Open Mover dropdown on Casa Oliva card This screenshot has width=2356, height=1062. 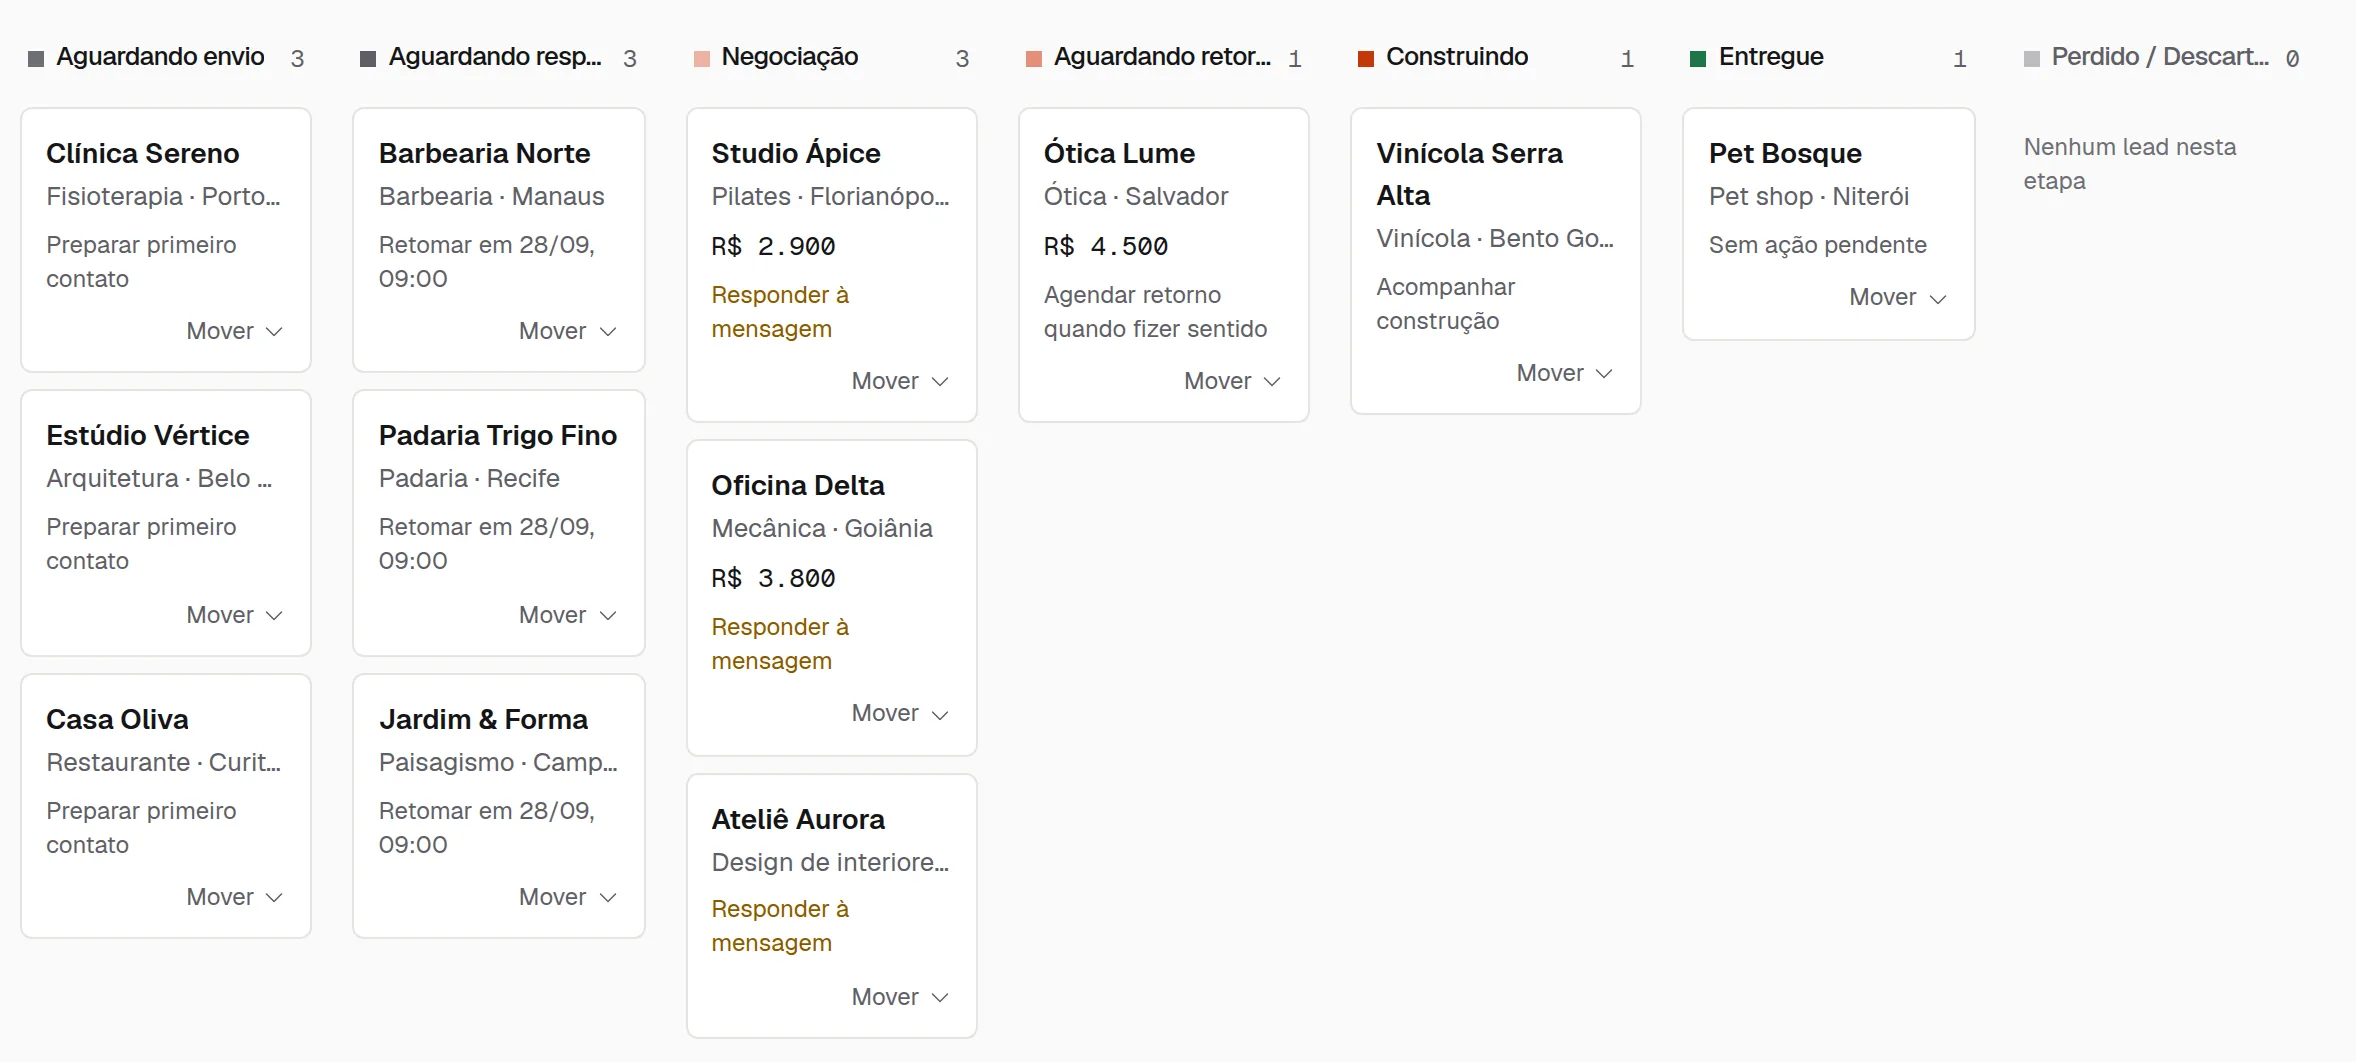pos(235,897)
